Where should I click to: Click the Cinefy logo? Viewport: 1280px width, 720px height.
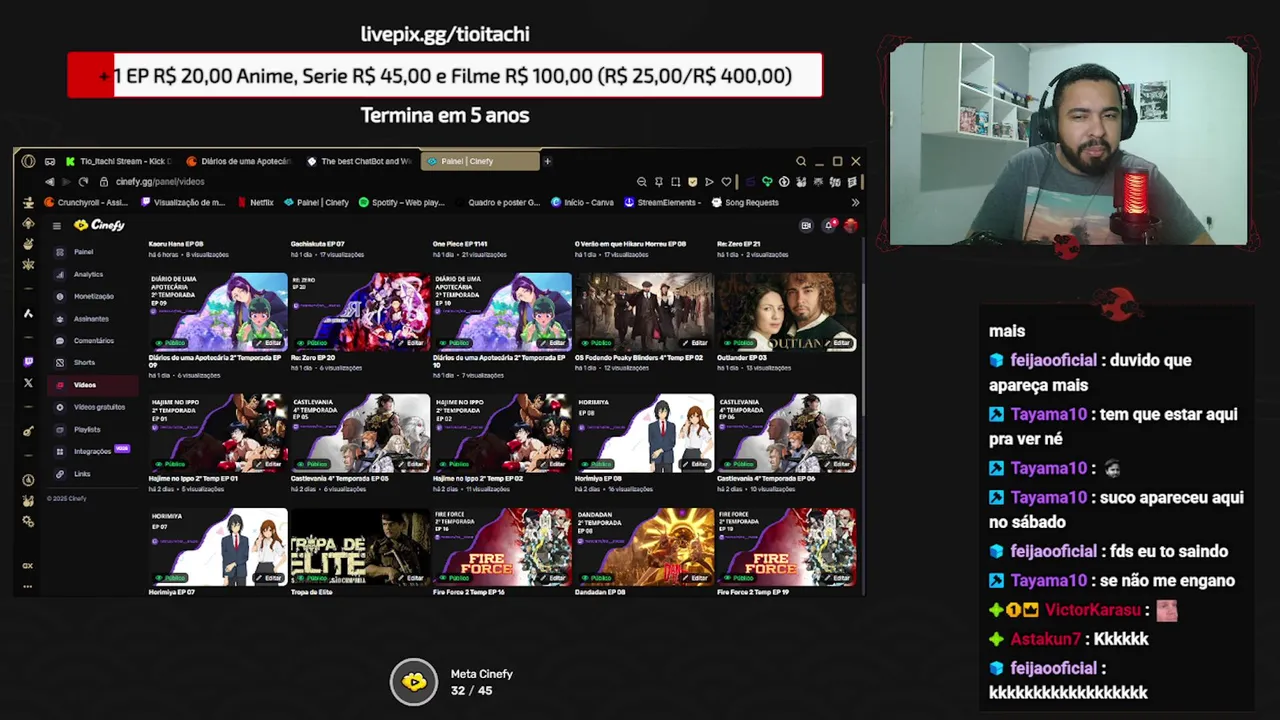[x=99, y=226]
